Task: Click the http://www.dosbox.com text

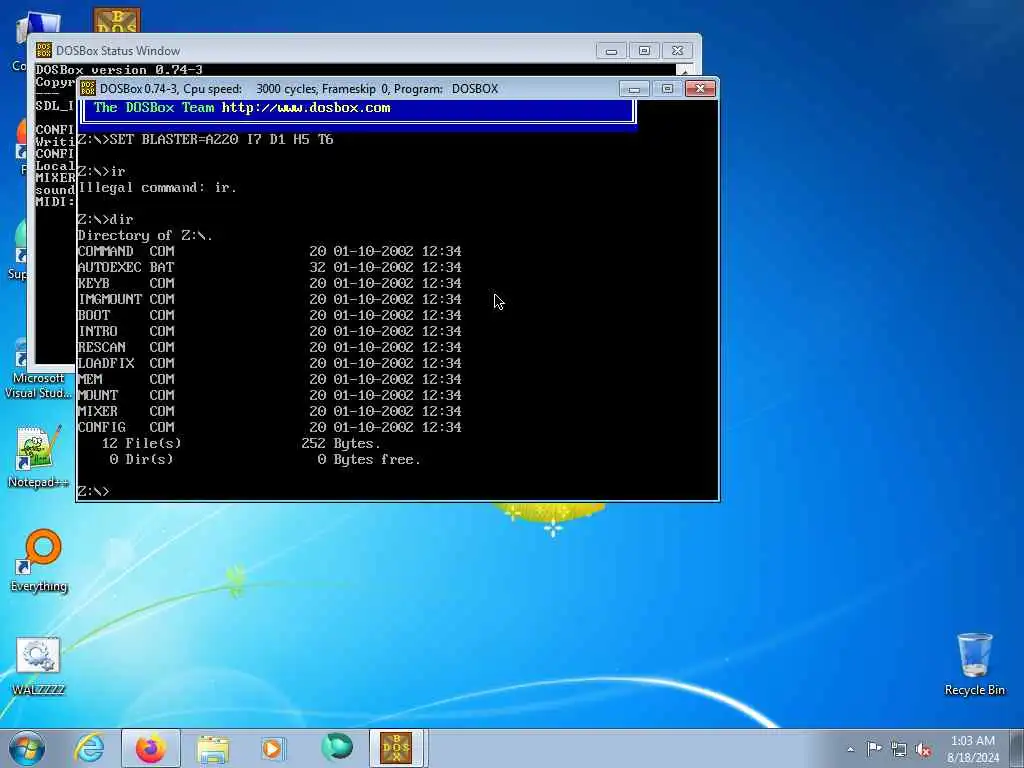Action: pos(306,108)
